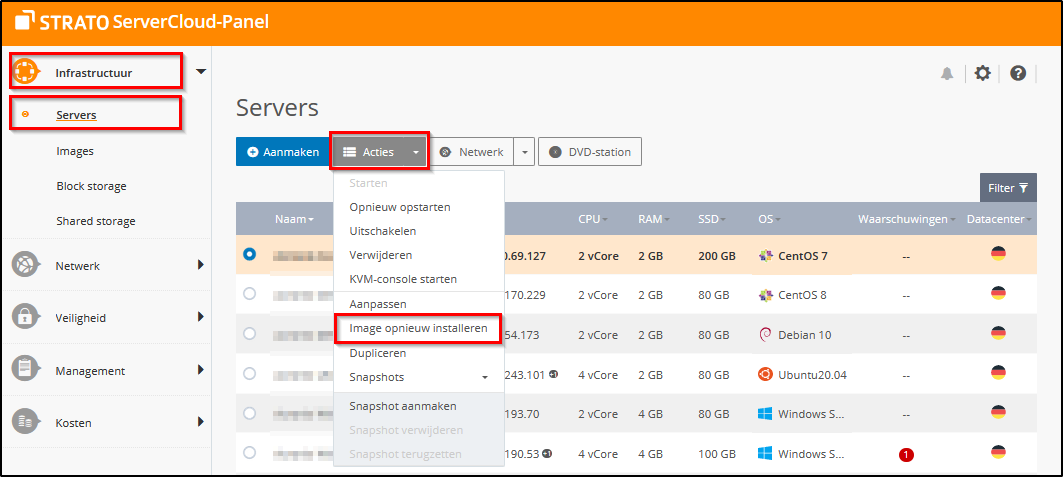Image resolution: width=1063 pixels, height=477 pixels.
Task: Click the help question mark icon
Action: pos(1018,74)
